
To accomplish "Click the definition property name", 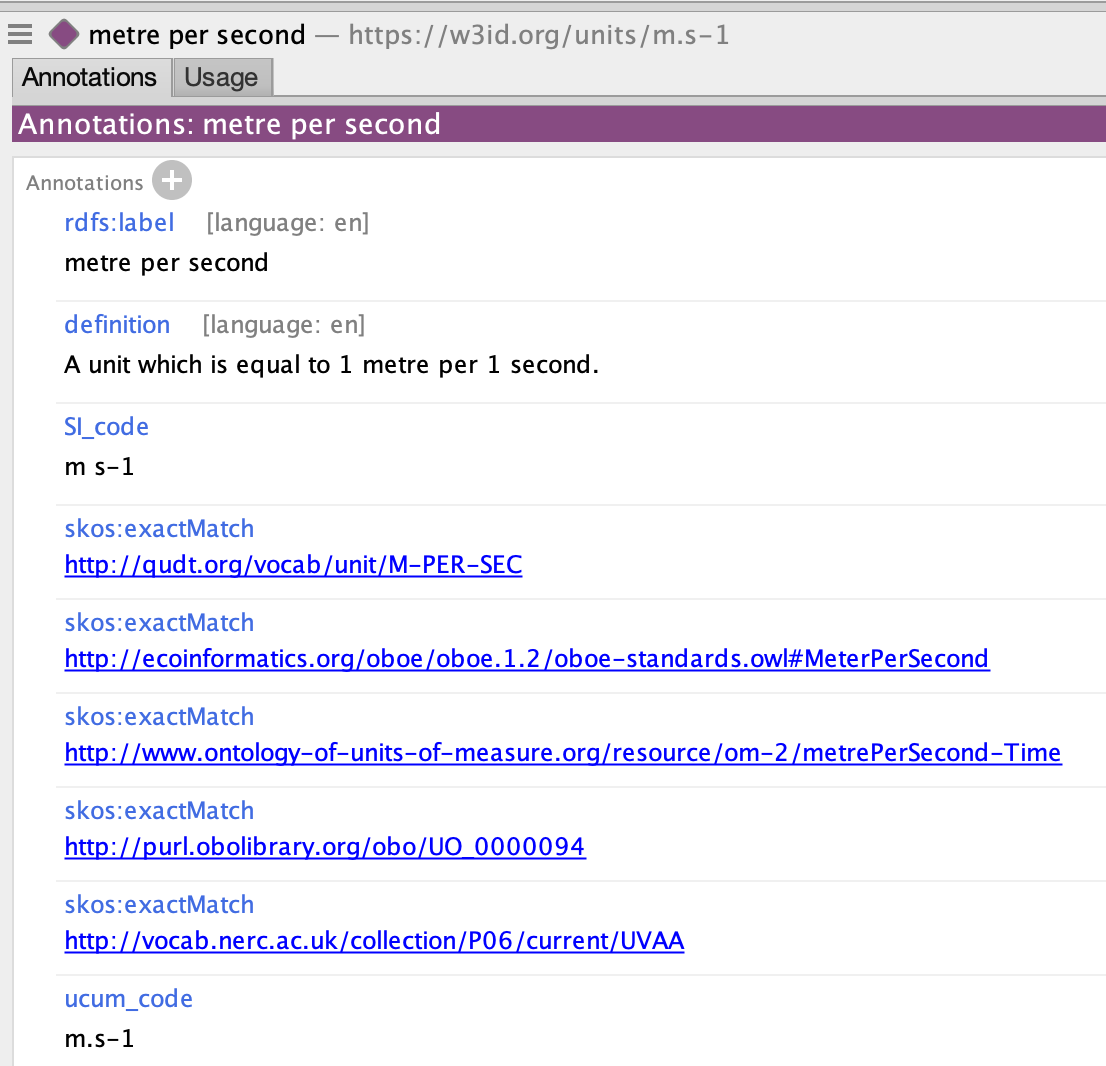I will 117,325.
